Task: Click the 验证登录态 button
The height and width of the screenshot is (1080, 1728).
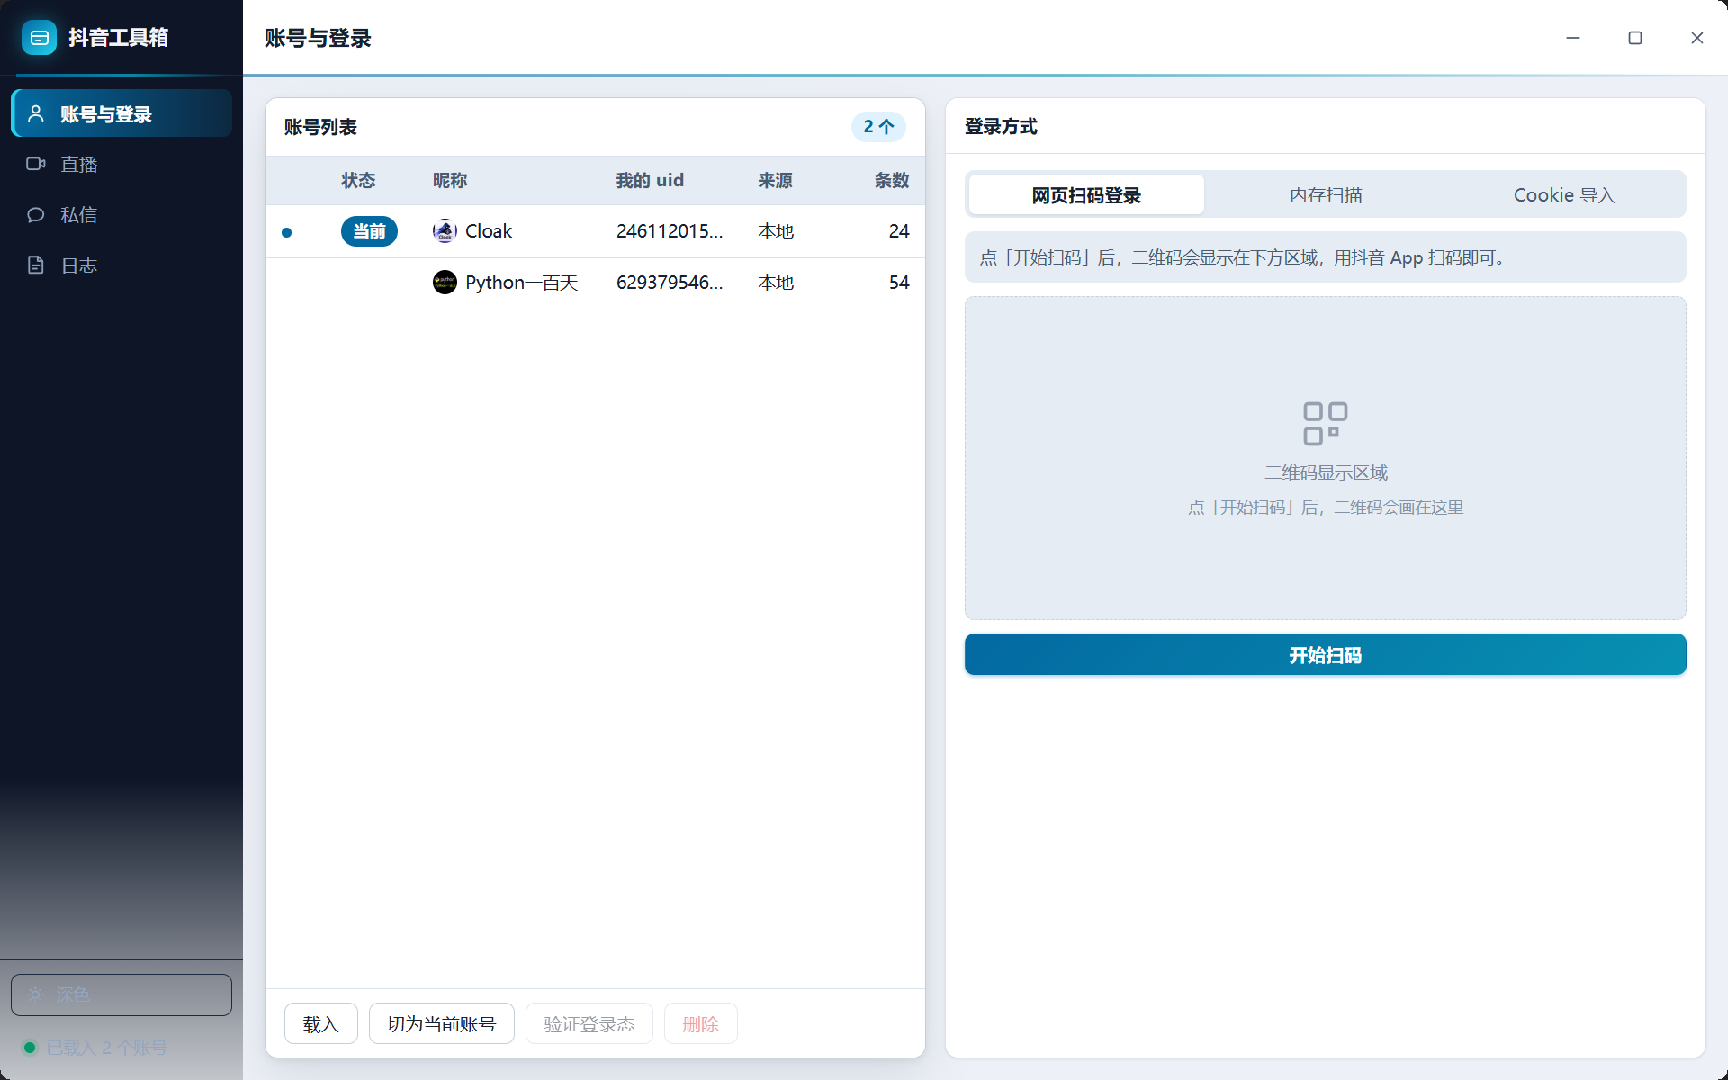Action: [589, 1024]
